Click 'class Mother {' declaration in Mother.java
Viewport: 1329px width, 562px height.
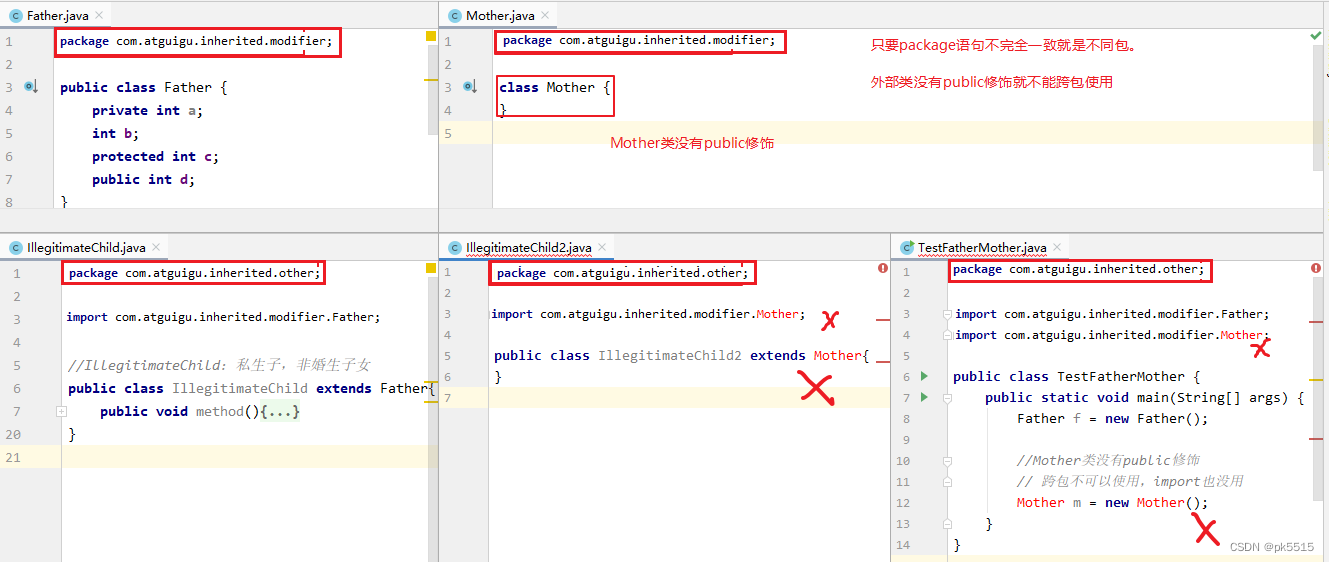click(x=554, y=87)
